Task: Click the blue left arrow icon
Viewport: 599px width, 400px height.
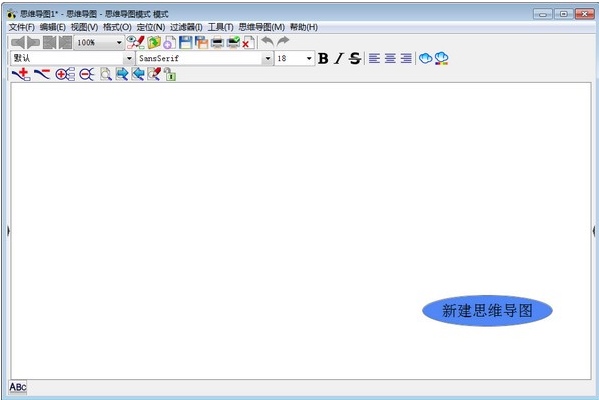Action: pyautogui.click(x=138, y=74)
